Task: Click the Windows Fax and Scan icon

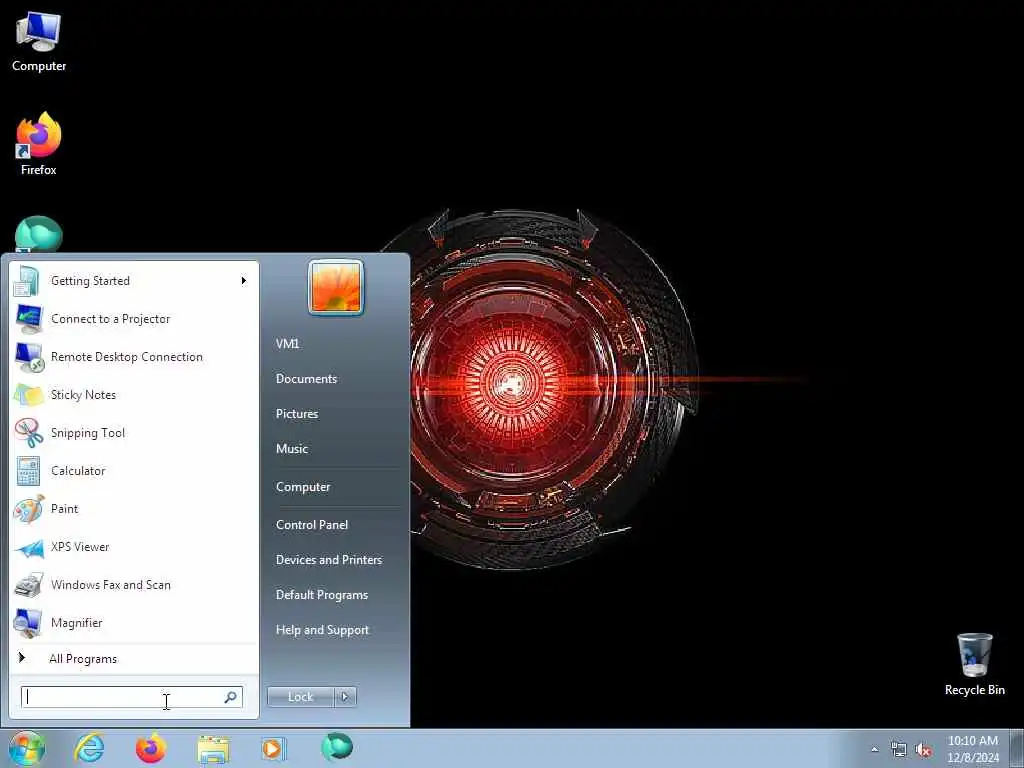Action: coord(29,585)
